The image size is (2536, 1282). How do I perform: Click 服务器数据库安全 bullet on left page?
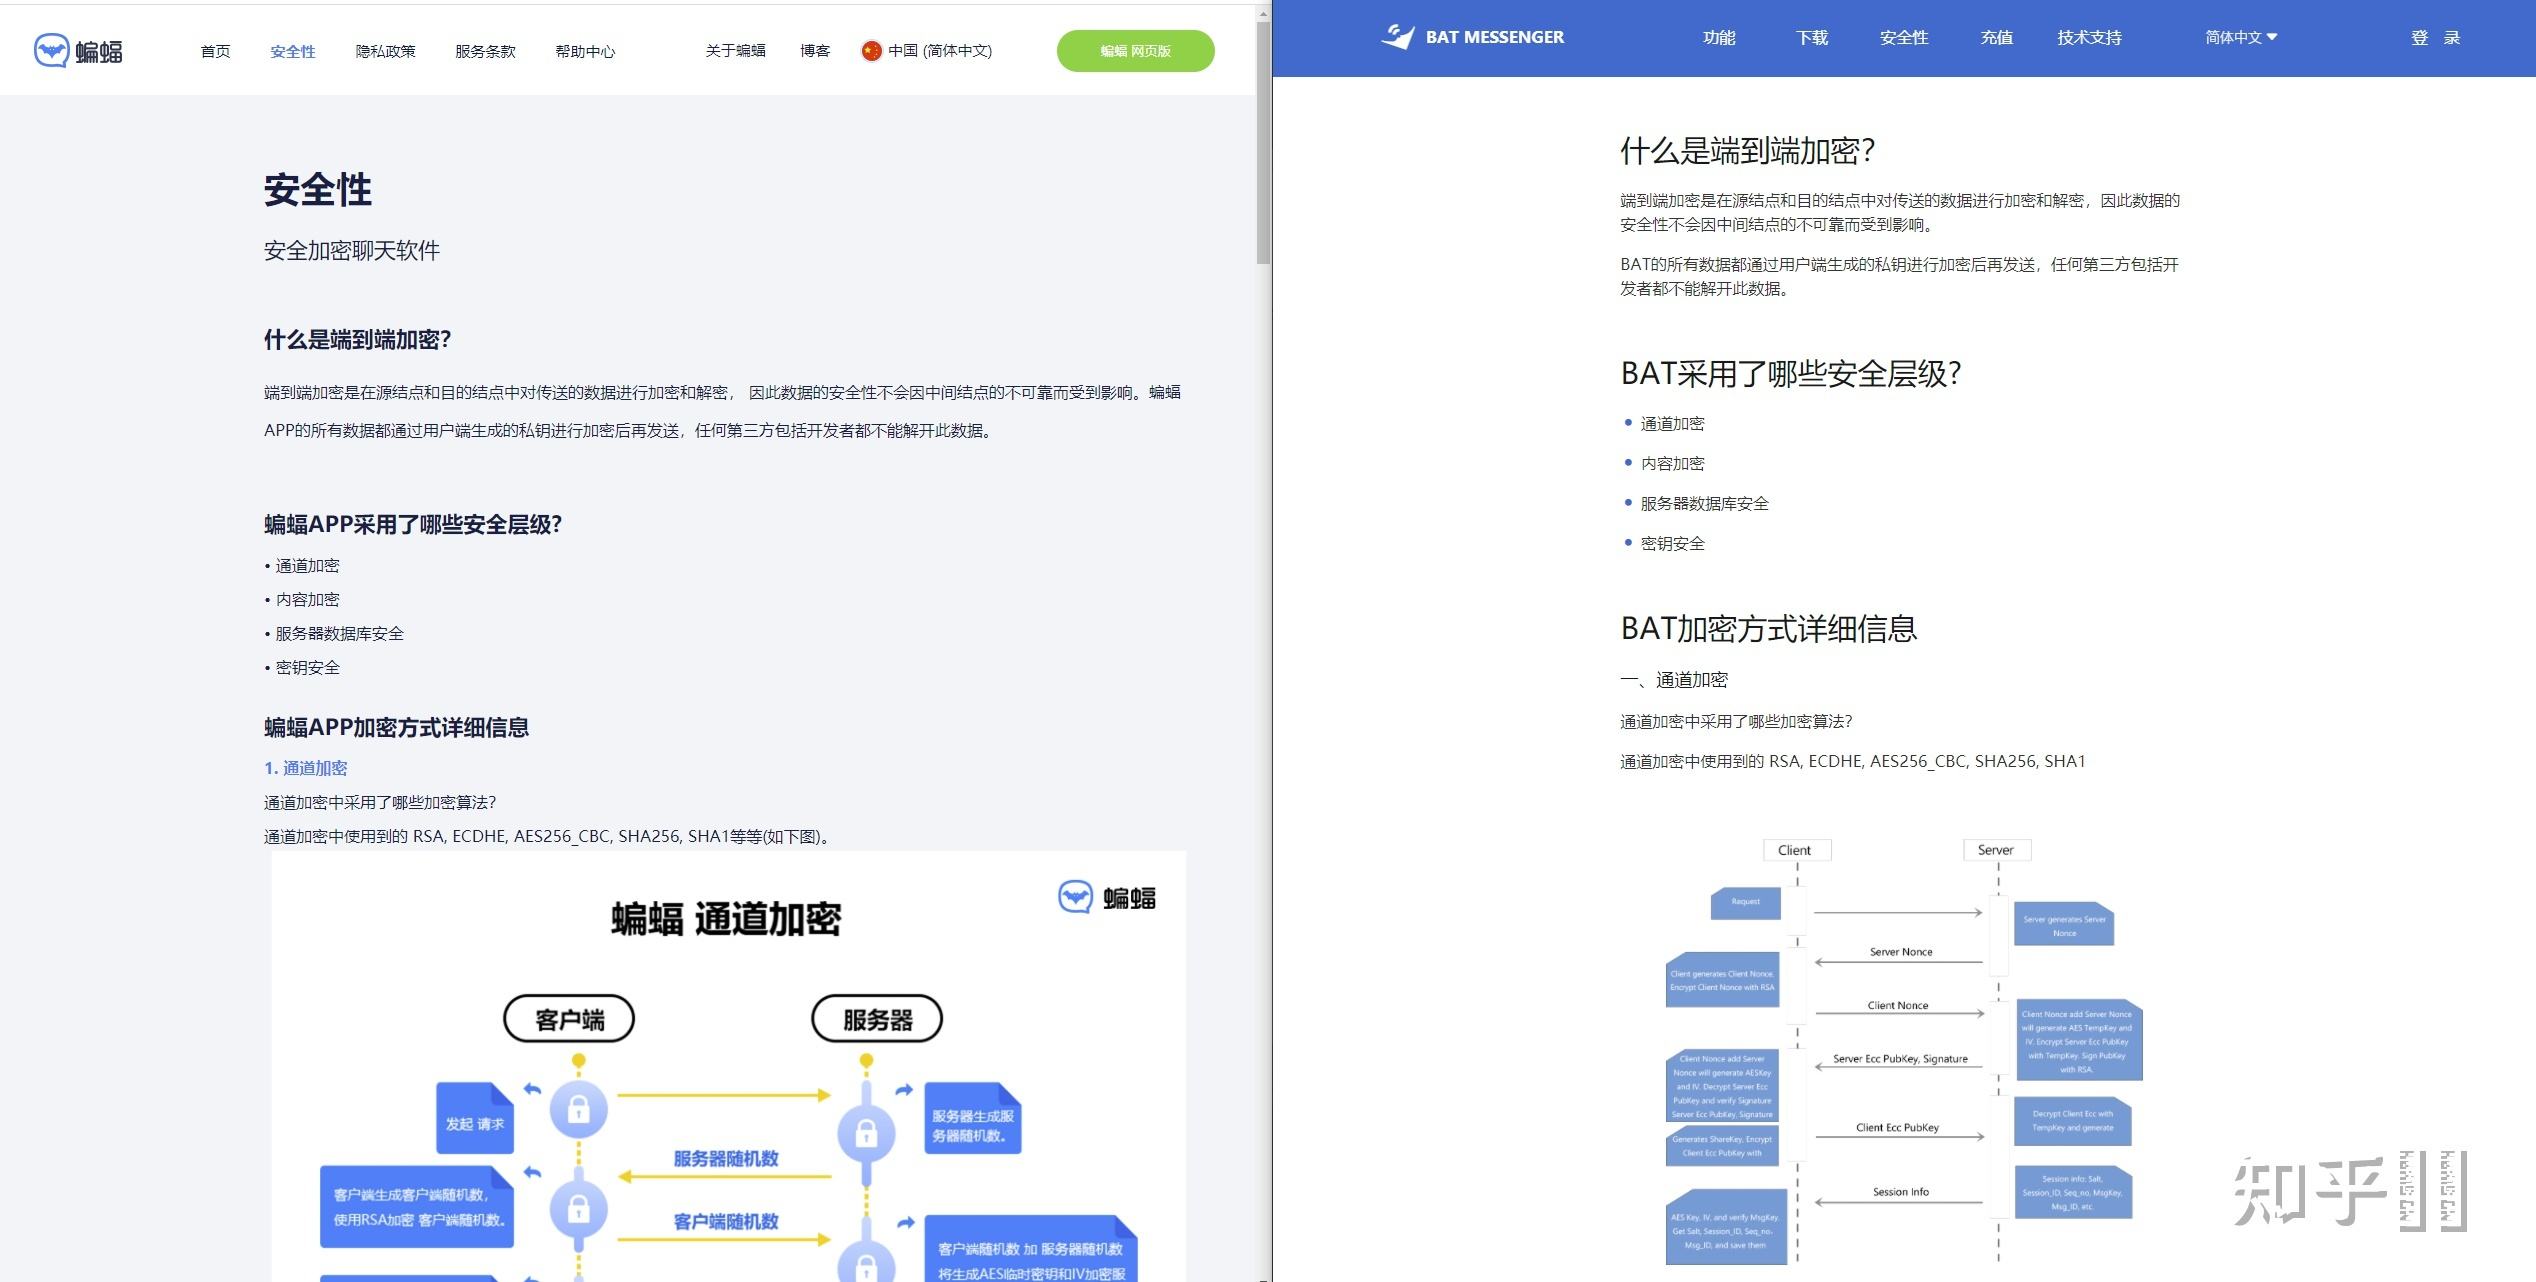(339, 633)
